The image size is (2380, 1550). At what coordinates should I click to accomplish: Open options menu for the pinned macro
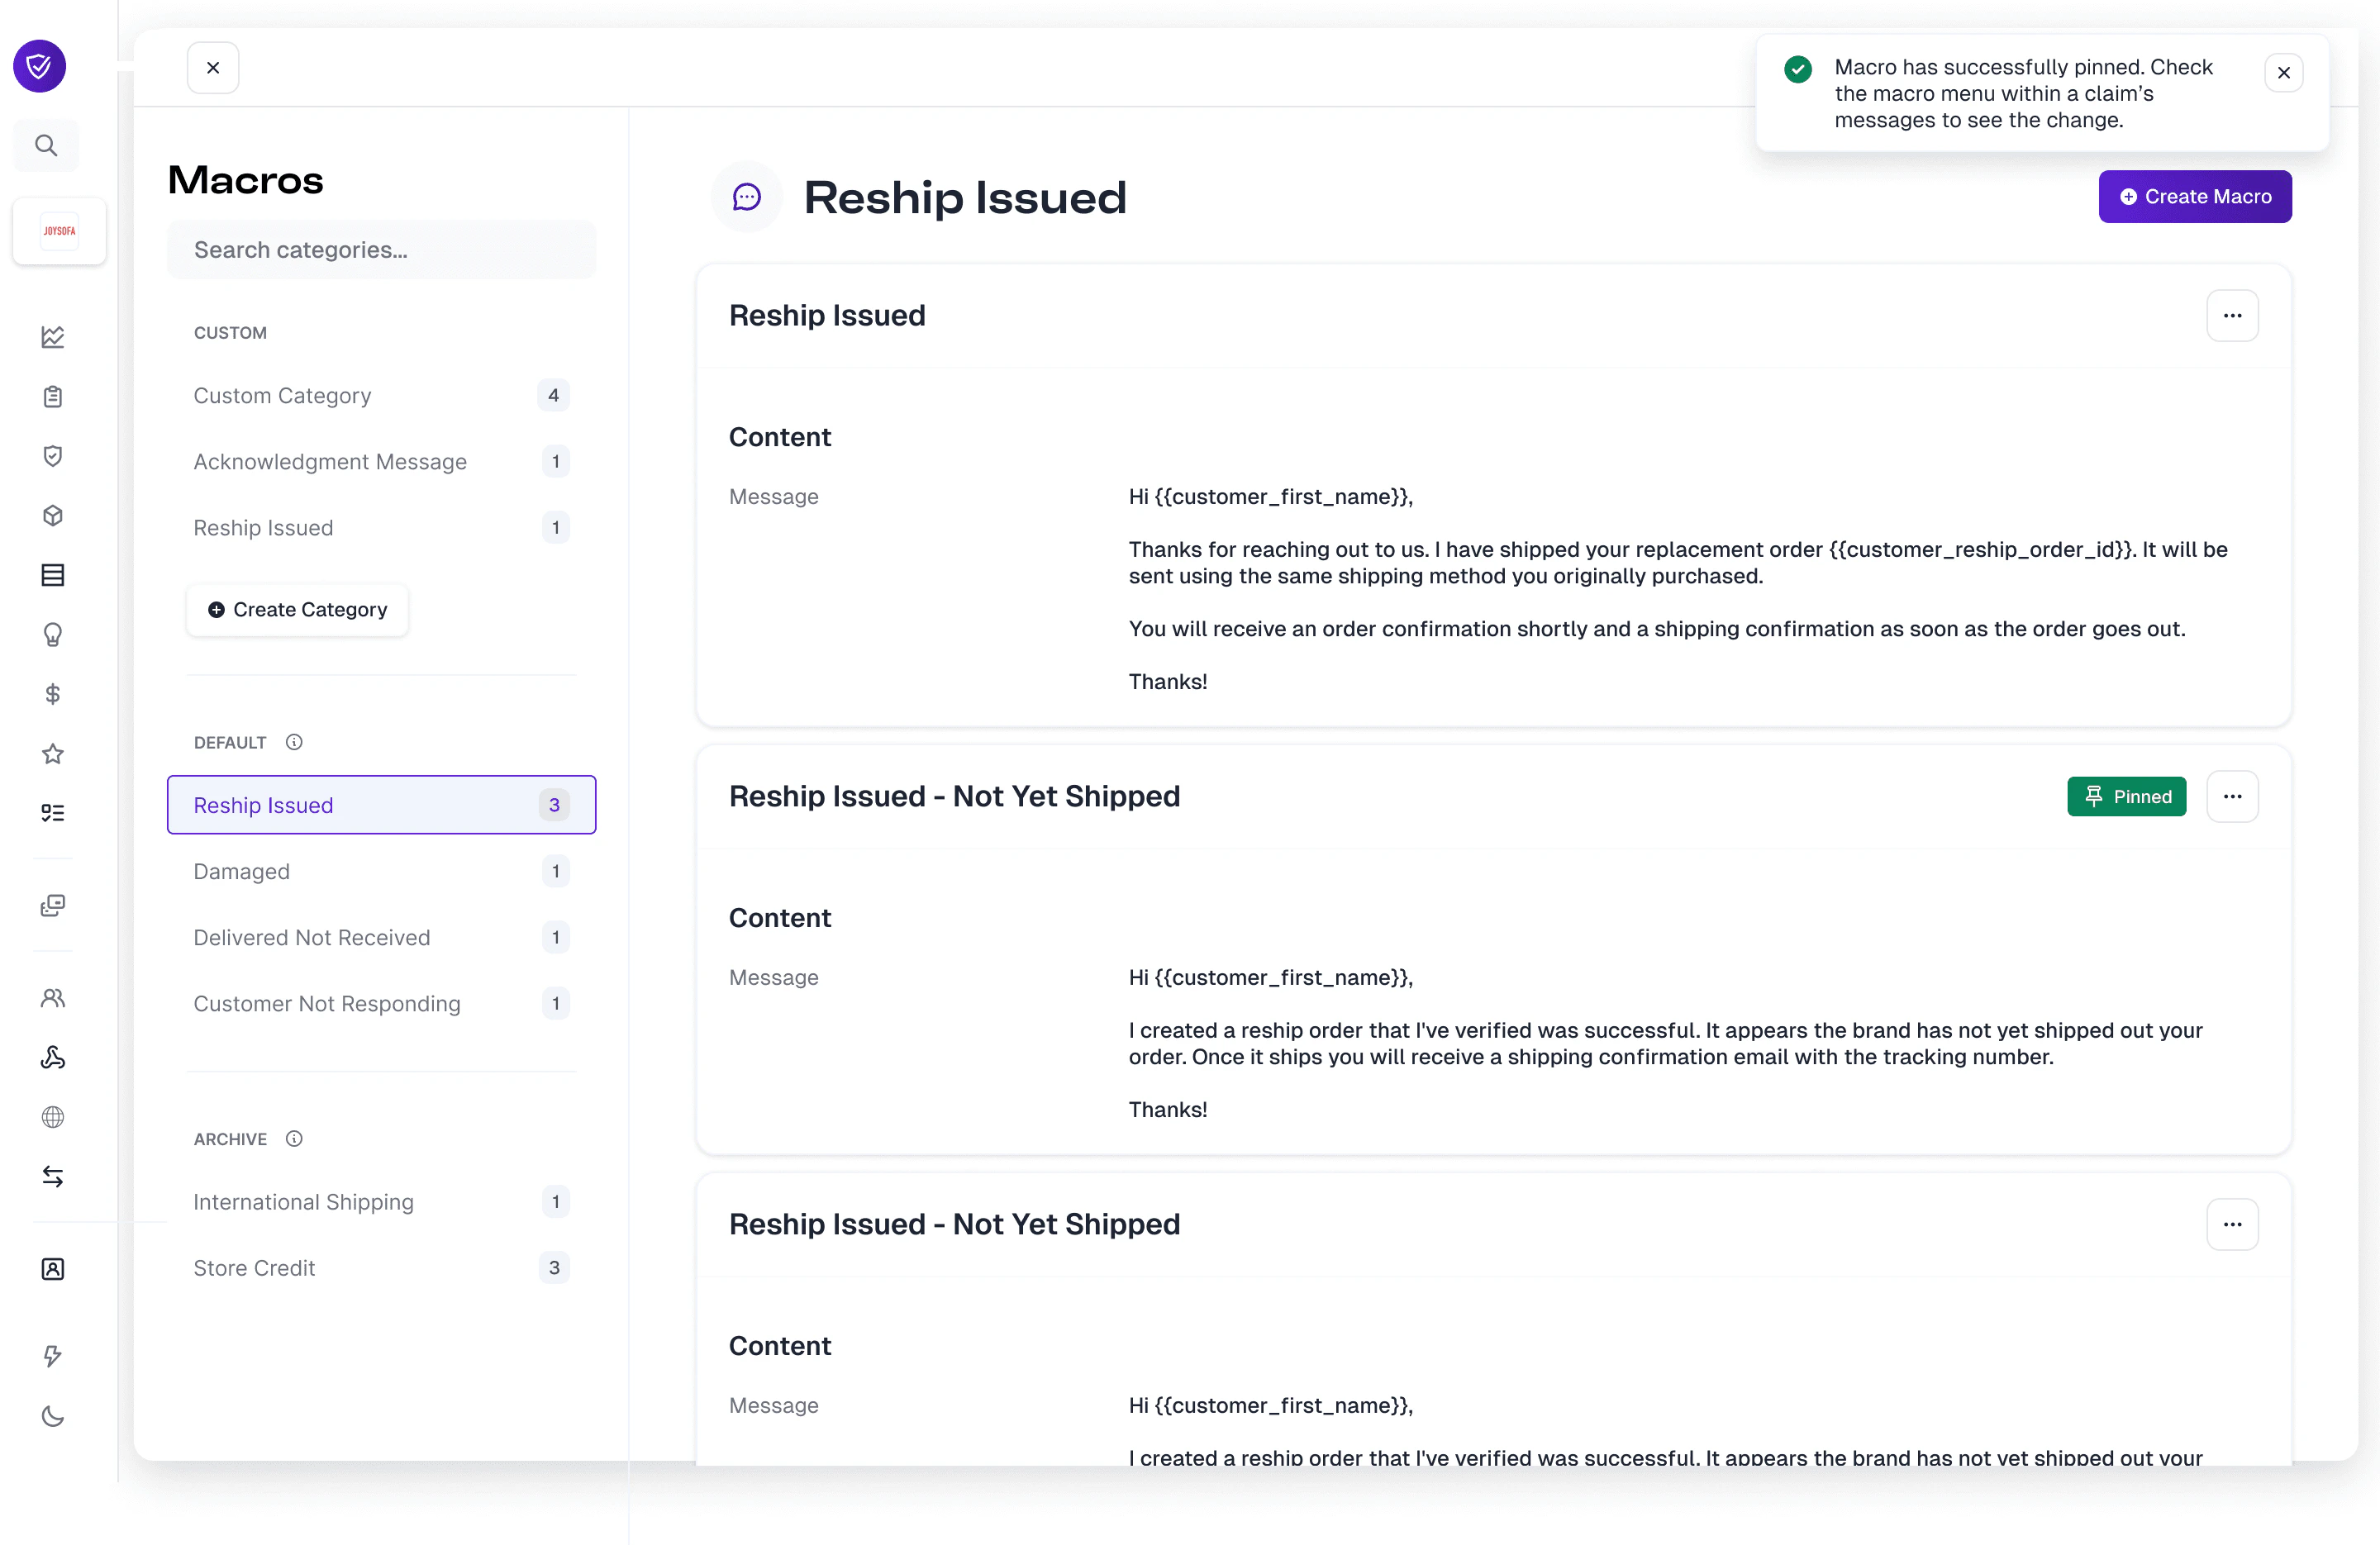[2232, 797]
